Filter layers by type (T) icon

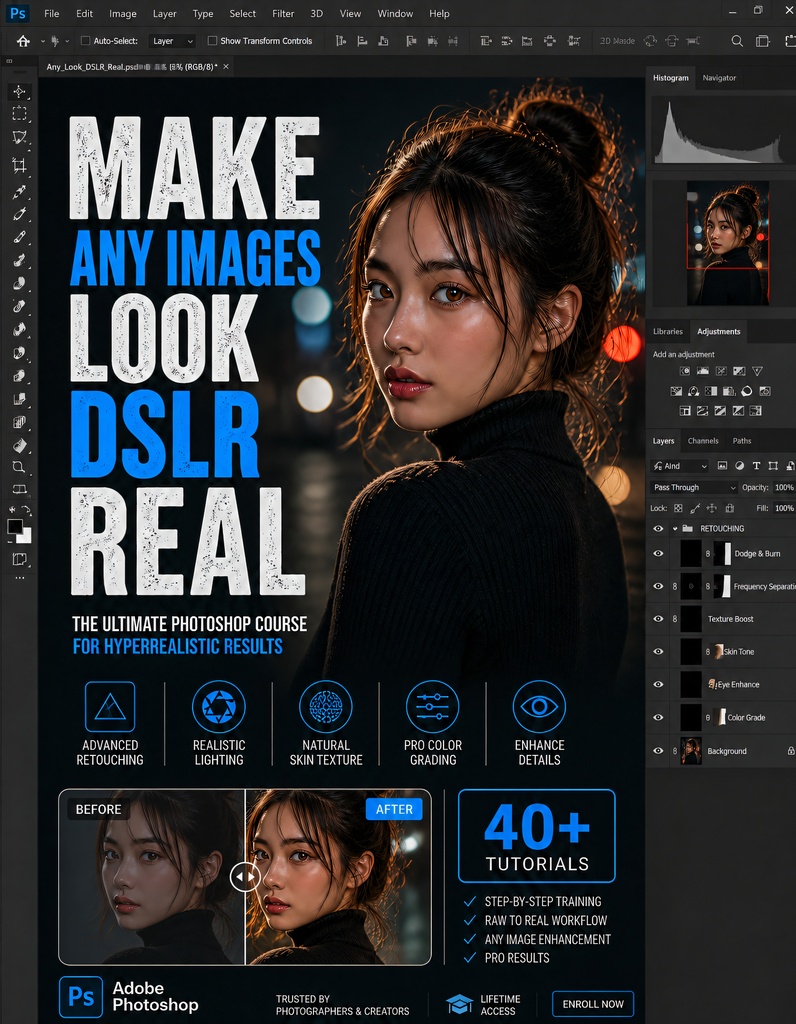[x=756, y=466]
